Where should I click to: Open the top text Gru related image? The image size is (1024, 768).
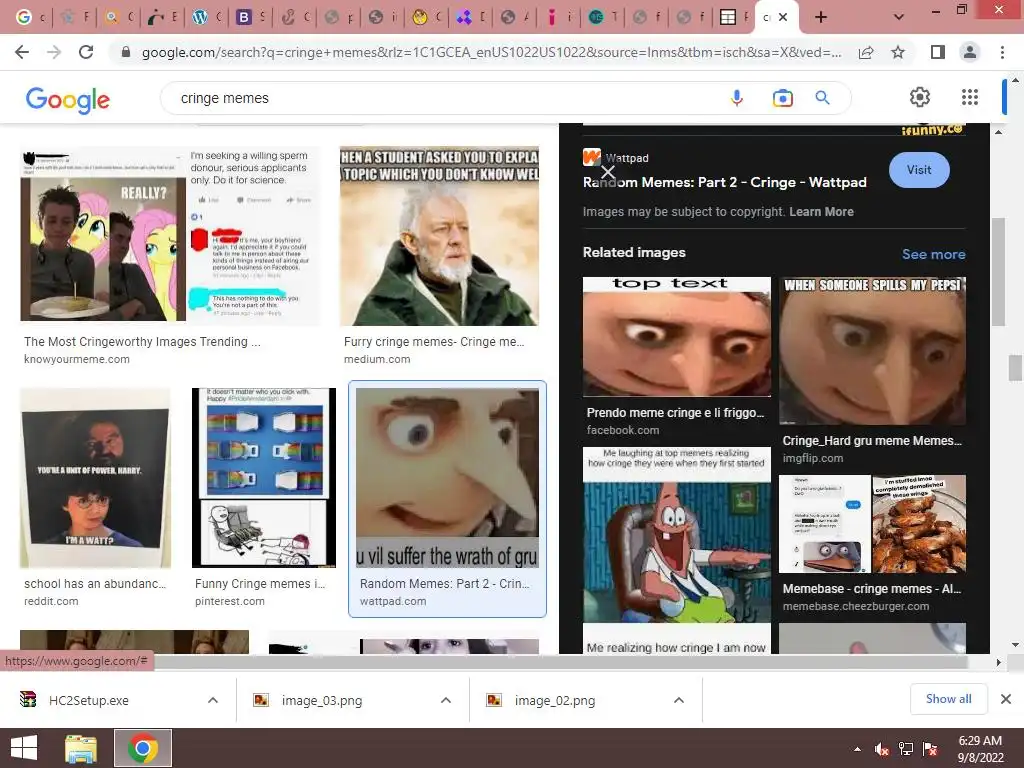(x=677, y=336)
